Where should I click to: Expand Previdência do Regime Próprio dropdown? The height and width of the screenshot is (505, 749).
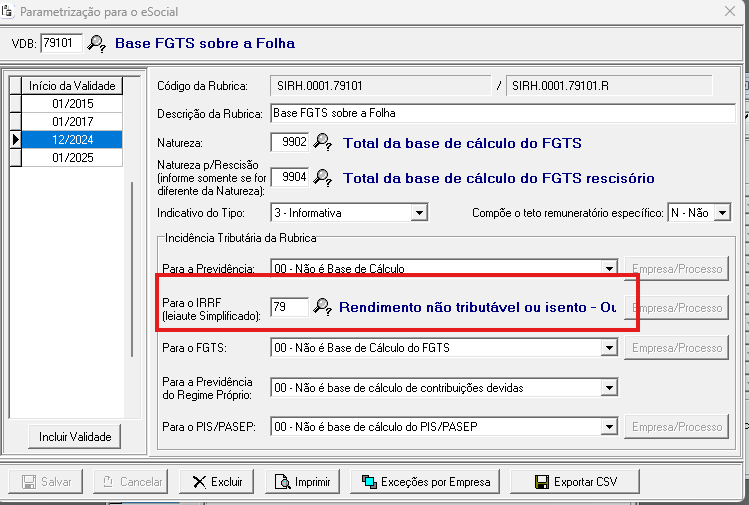[x=608, y=388]
